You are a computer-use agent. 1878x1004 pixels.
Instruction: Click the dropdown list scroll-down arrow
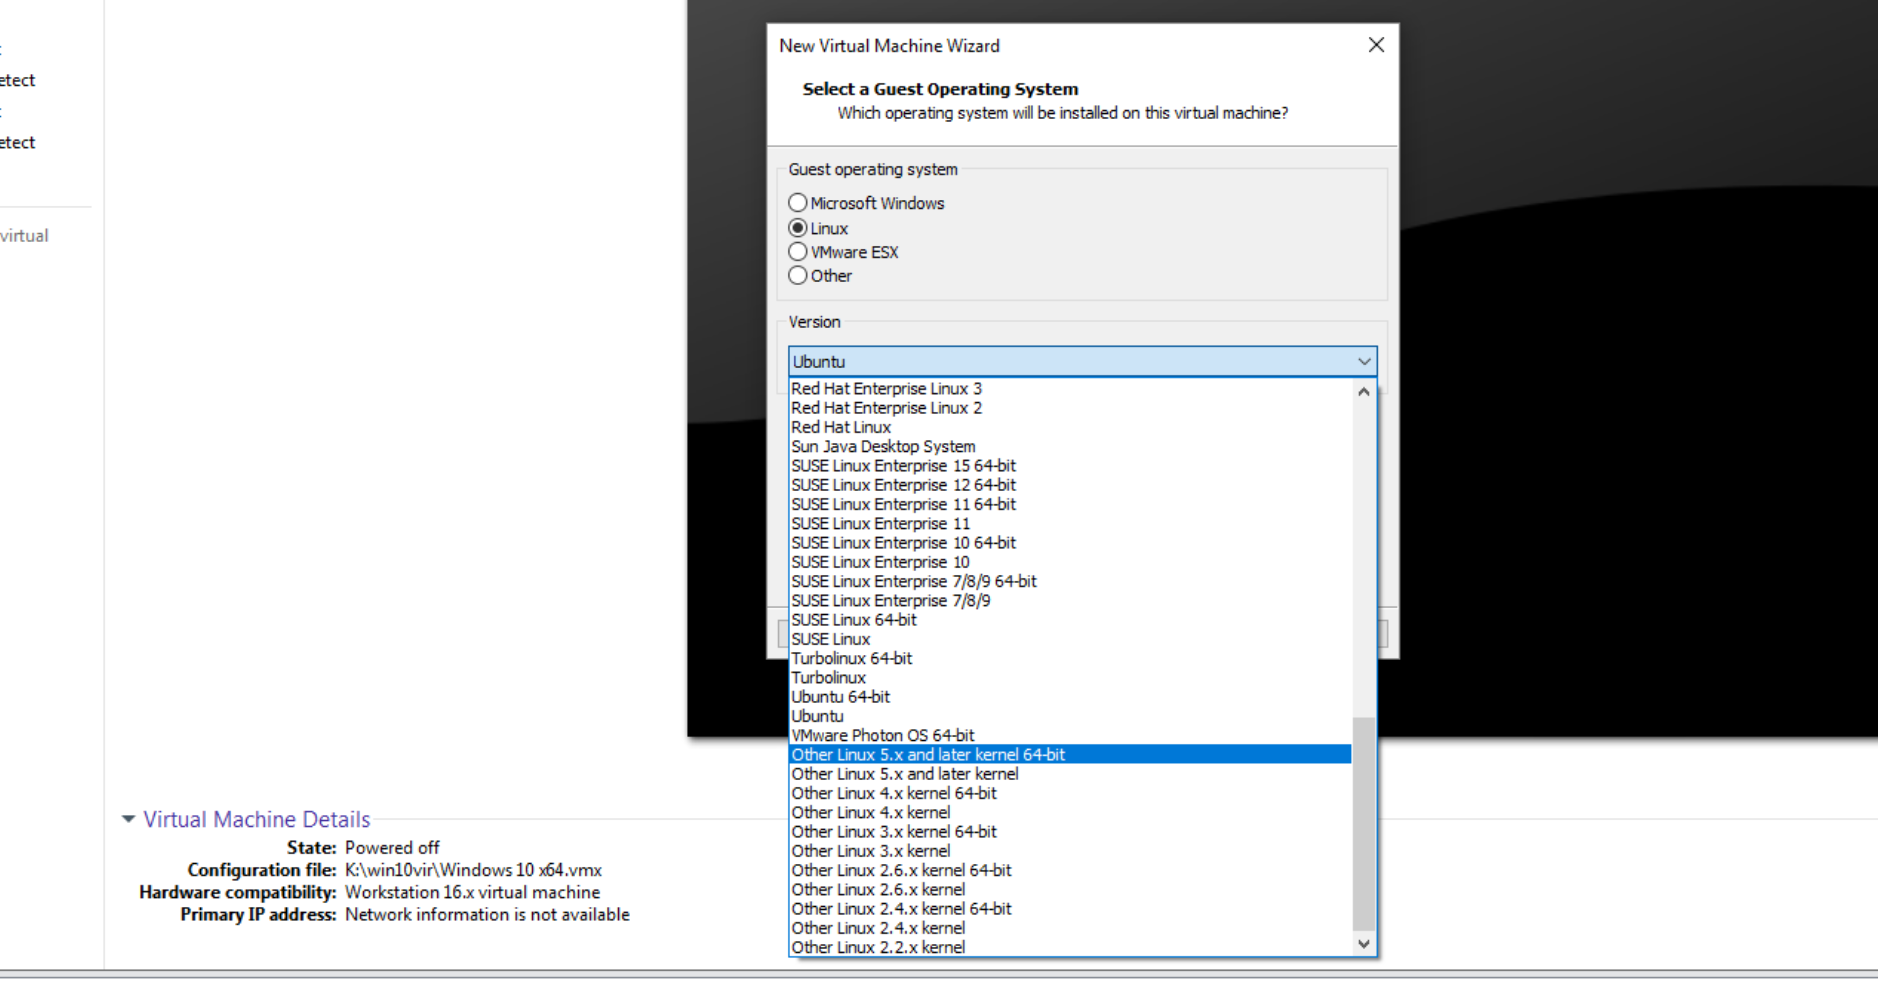point(1363,943)
